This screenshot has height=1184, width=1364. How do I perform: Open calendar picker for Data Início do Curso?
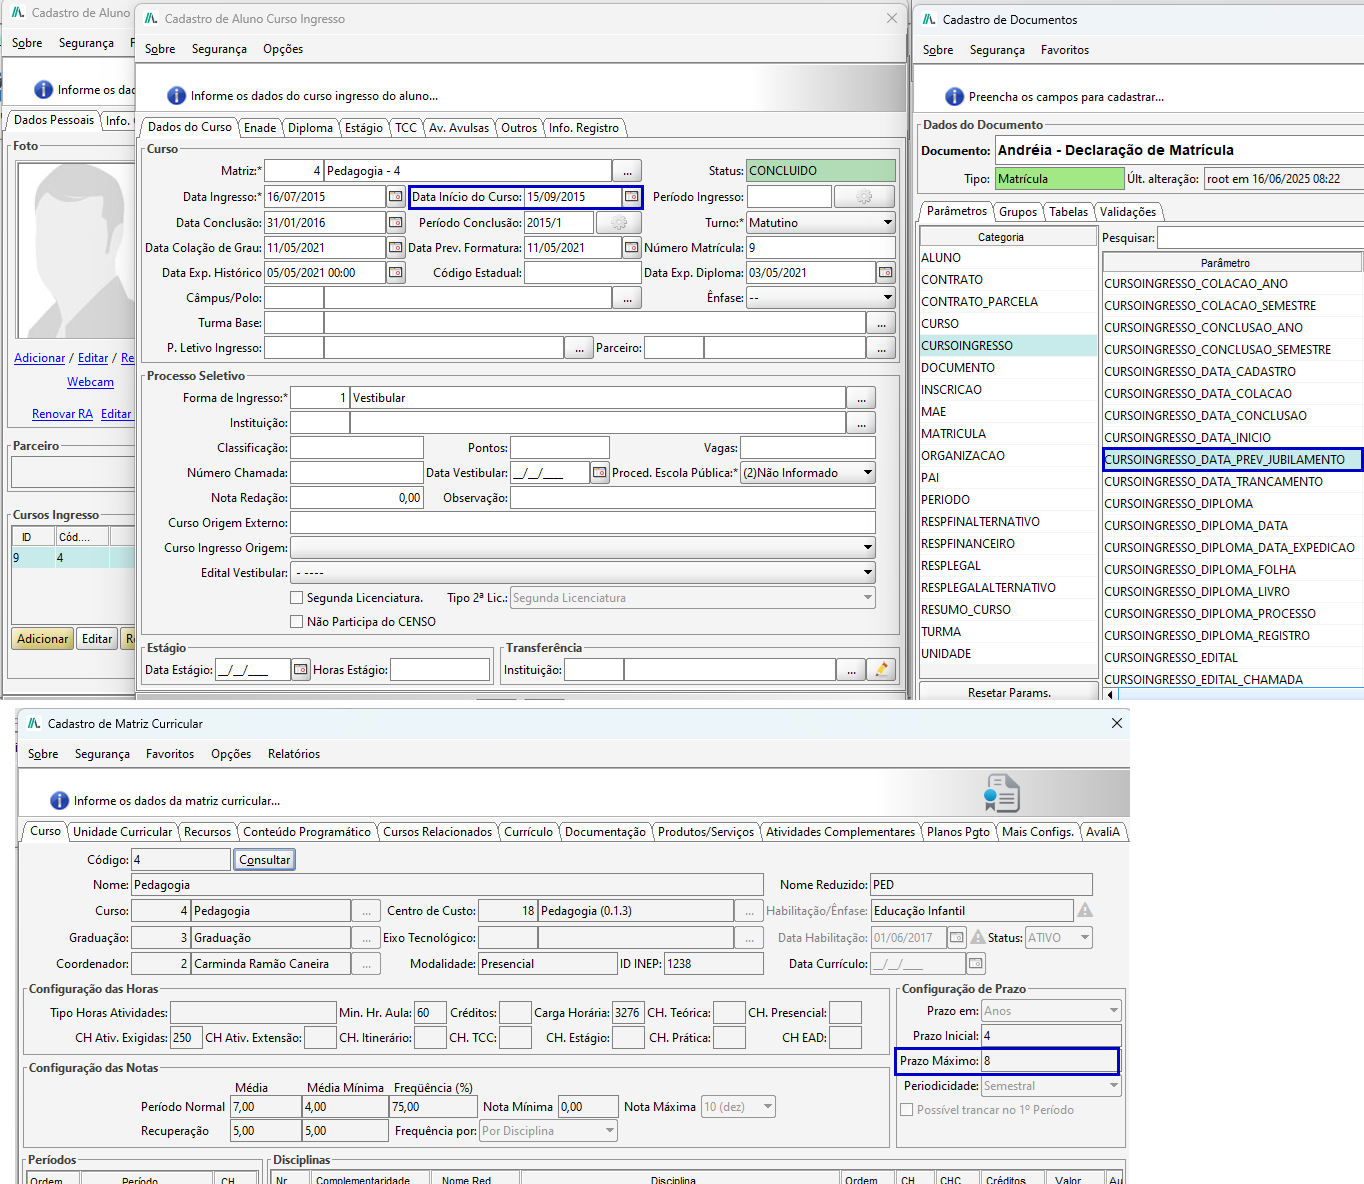[631, 197]
